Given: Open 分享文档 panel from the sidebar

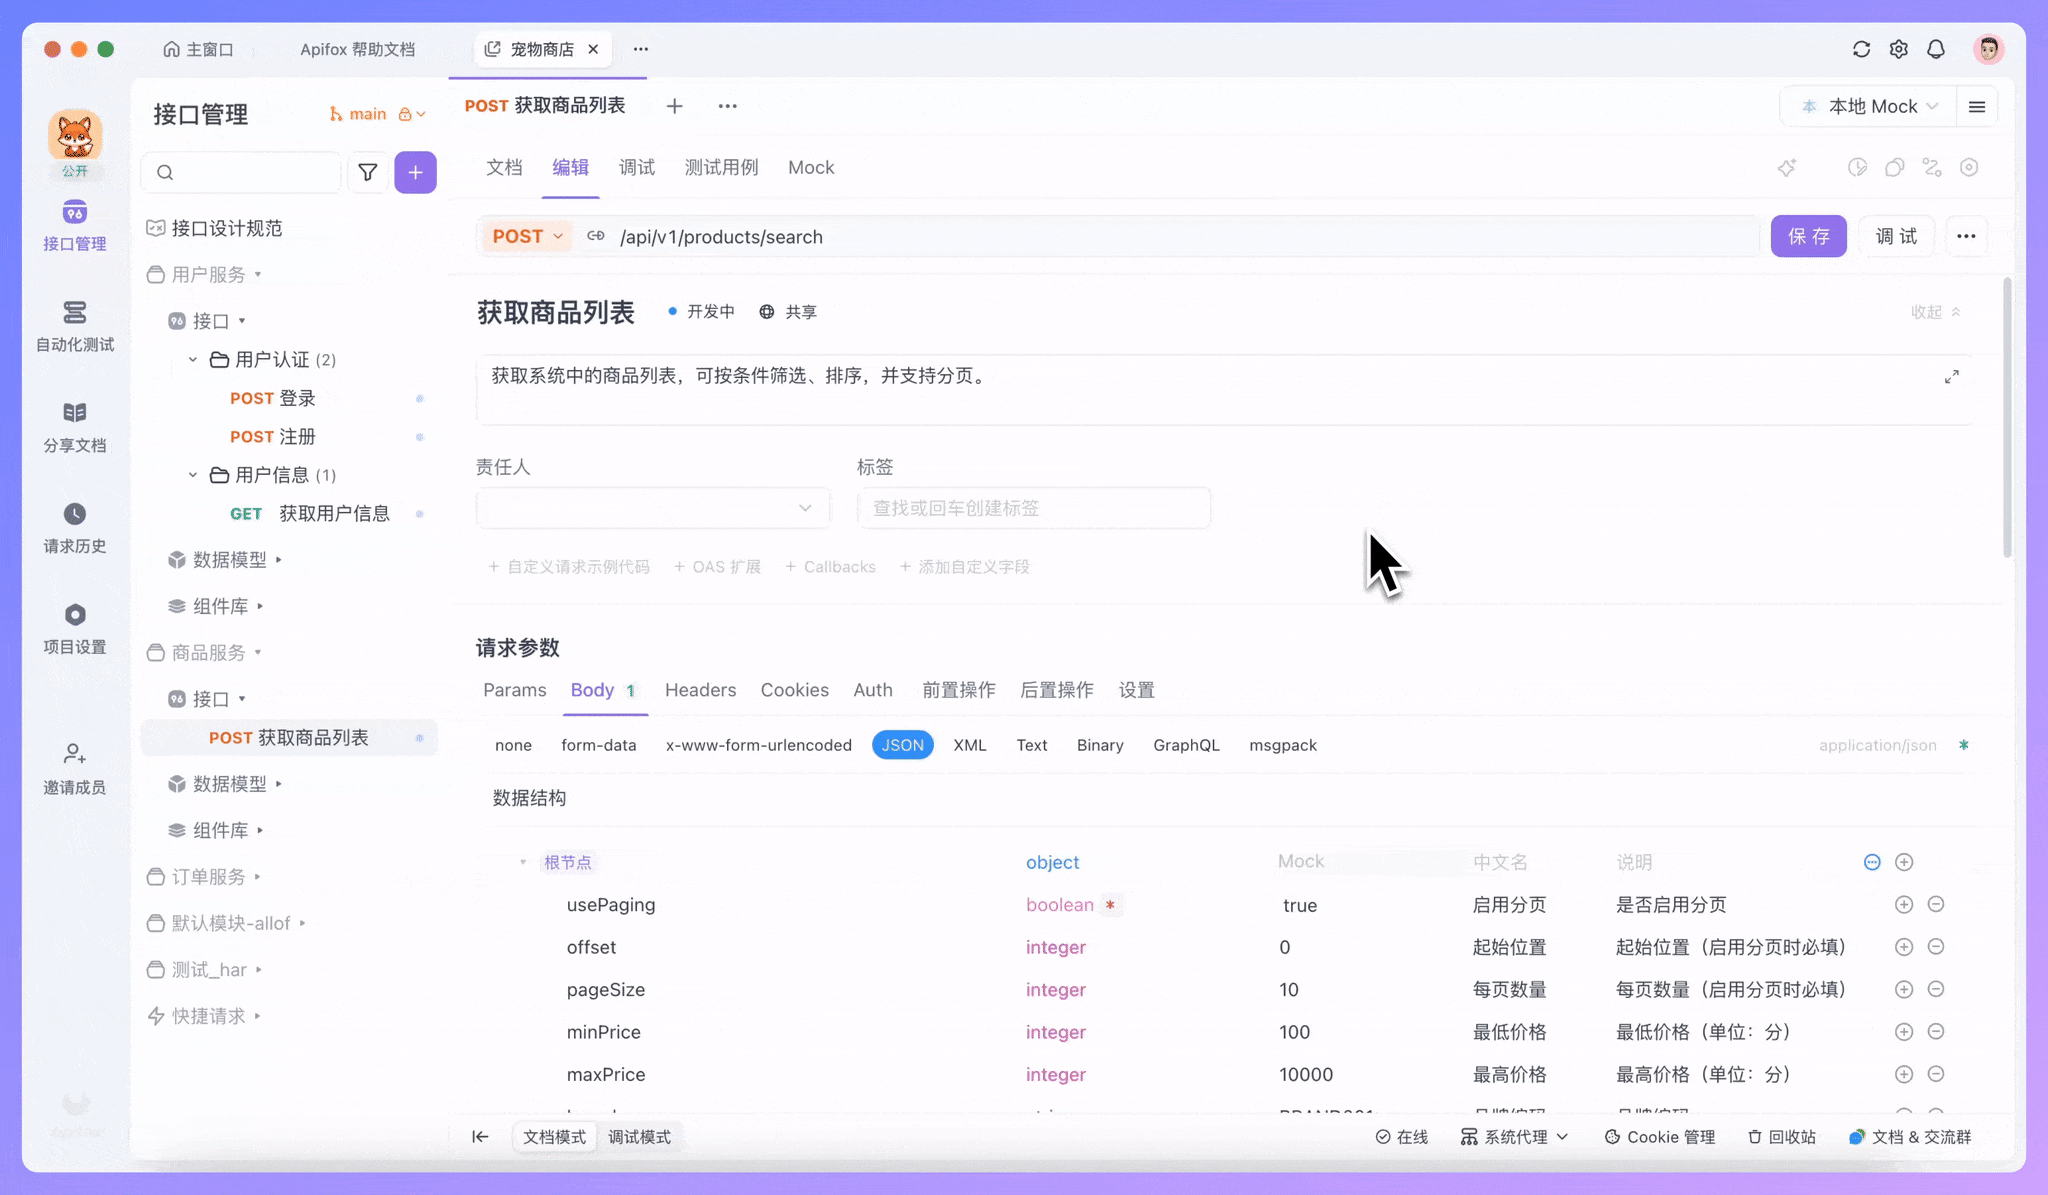Looking at the screenshot, I should click(x=75, y=427).
